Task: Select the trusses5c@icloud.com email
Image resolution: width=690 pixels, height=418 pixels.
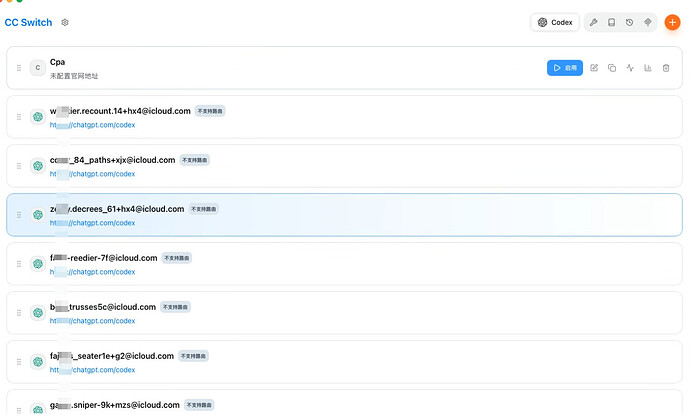Action: click(103, 307)
